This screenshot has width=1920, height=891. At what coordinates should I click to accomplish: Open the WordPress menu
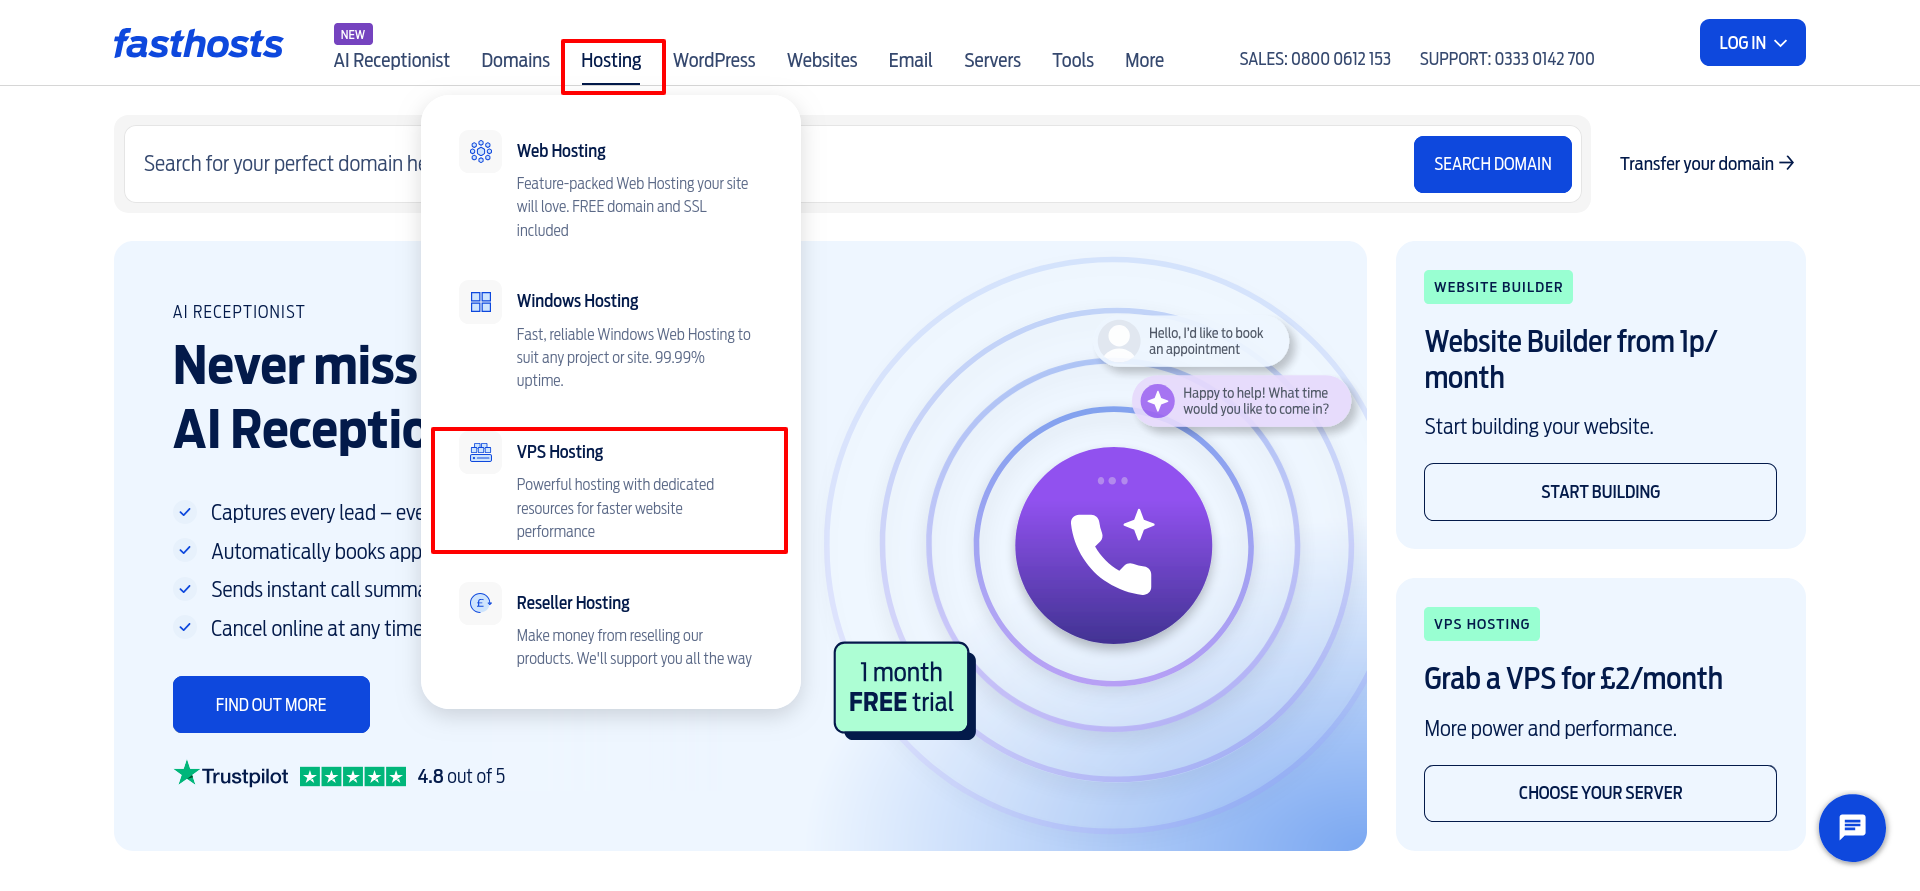[x=714, y=60]
